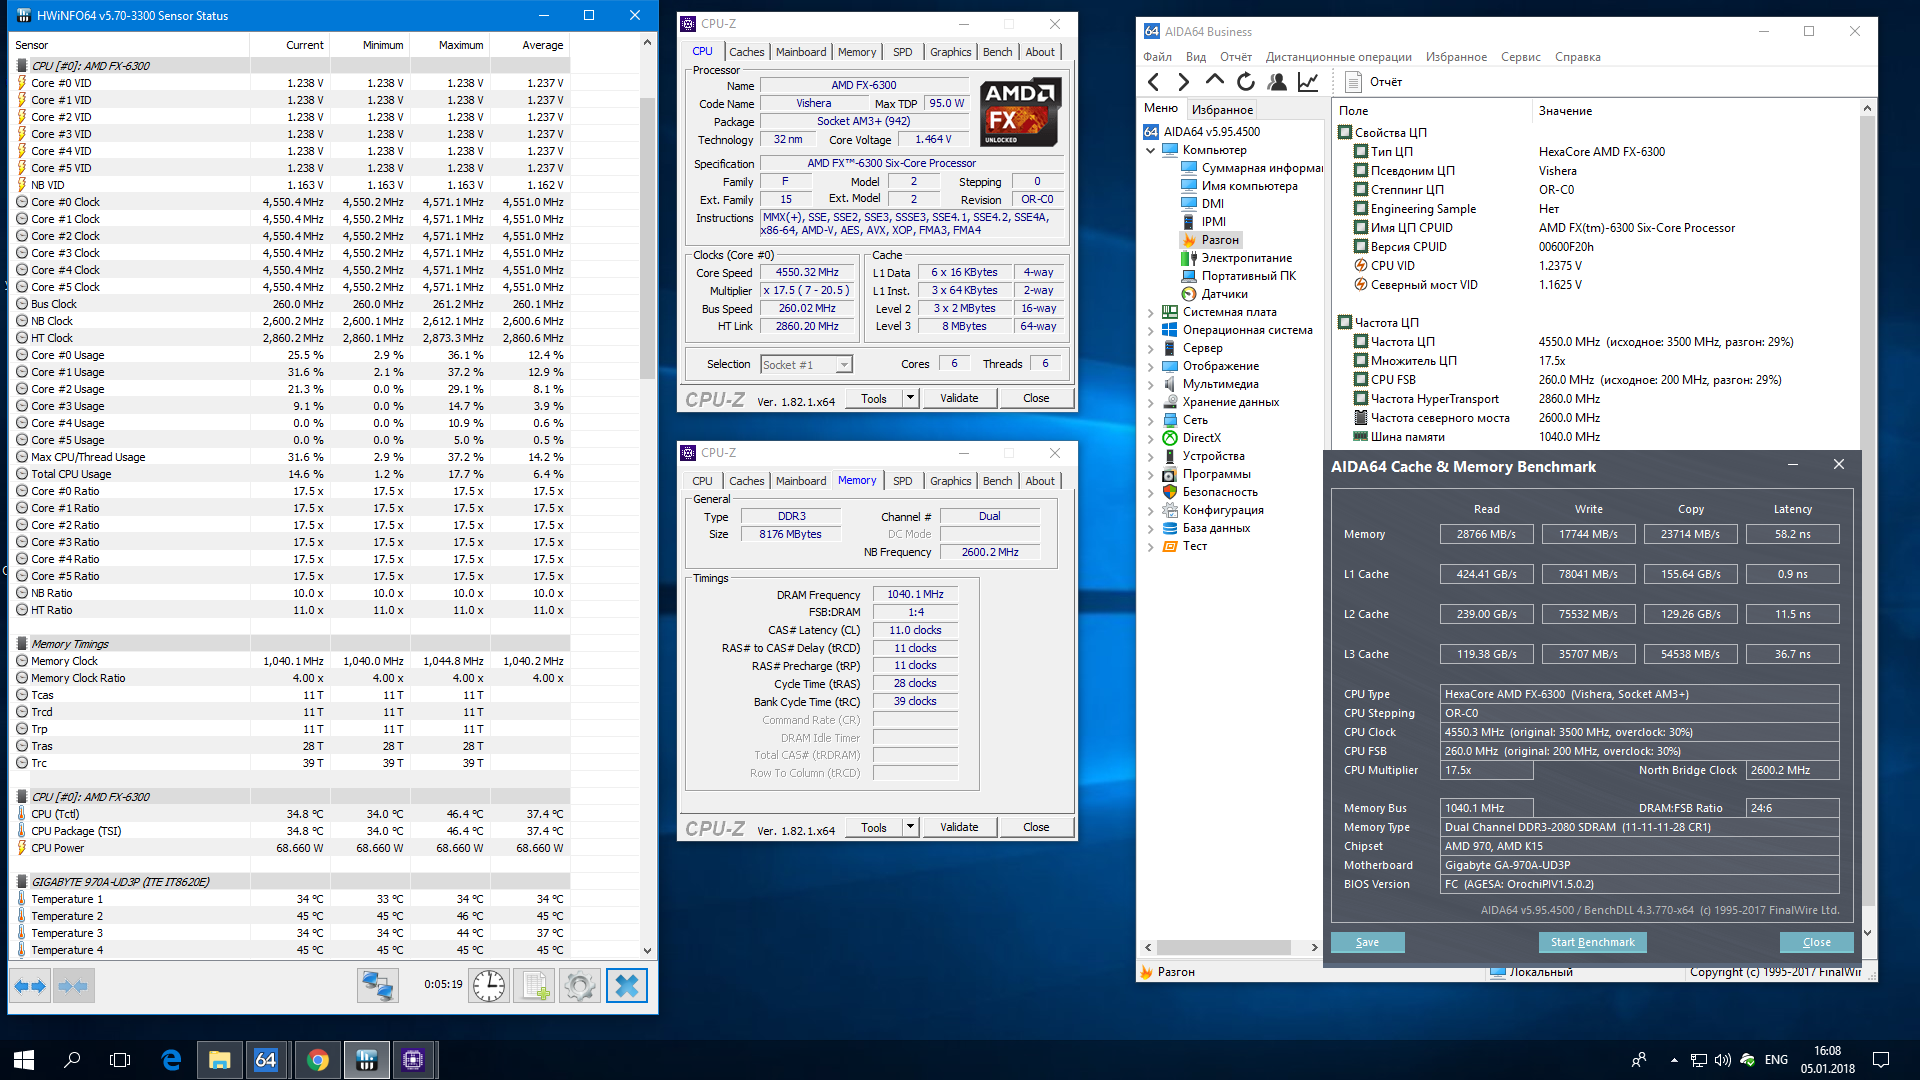
Task: Open the Отчёт report button
Action: [1375, 82]
